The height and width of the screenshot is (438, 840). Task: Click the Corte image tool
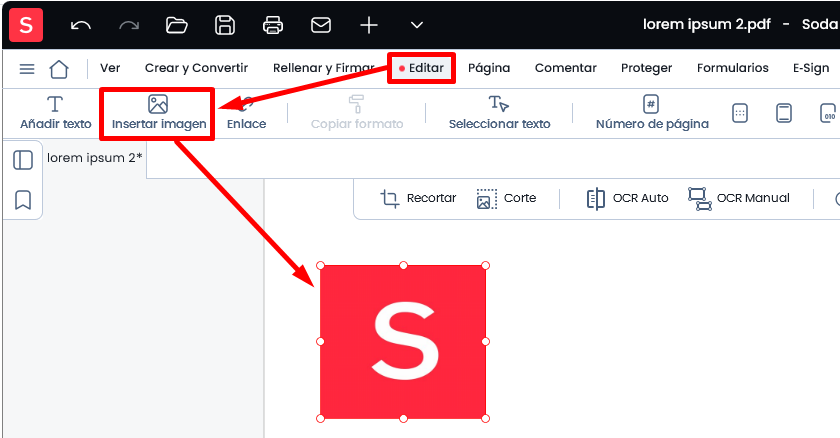(x=506, y=198)
